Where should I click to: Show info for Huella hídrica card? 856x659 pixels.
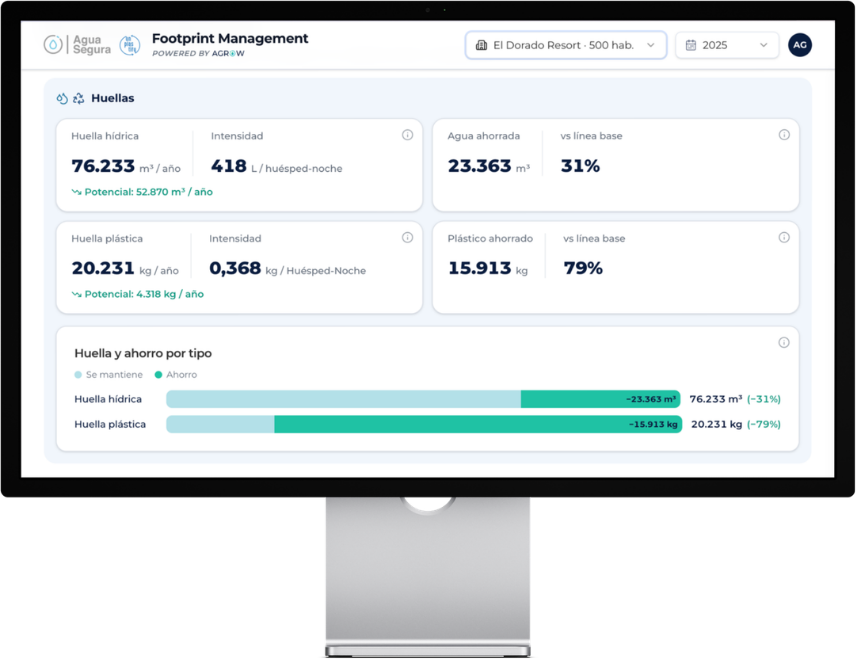point(407,135)
